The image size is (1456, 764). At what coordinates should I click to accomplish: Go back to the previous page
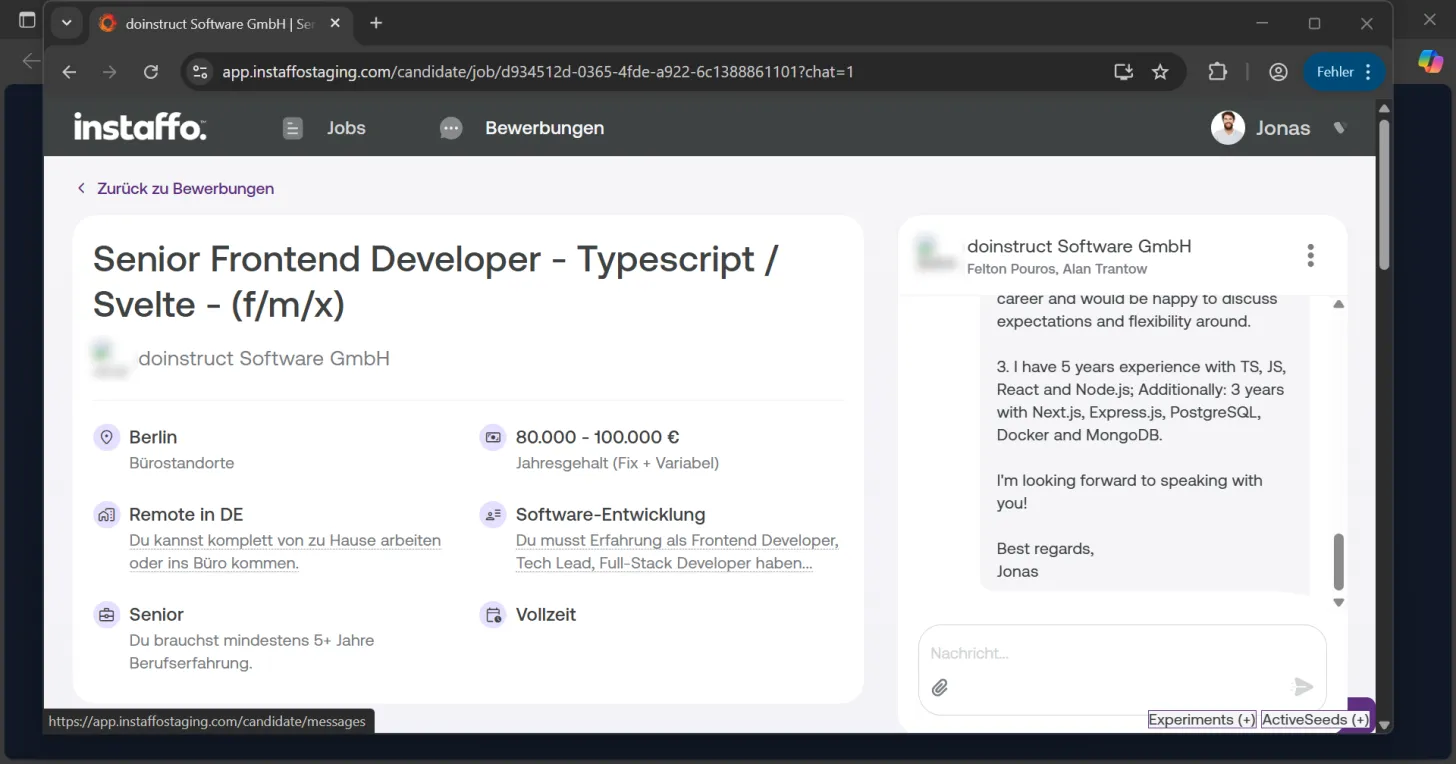click(69, 72)
